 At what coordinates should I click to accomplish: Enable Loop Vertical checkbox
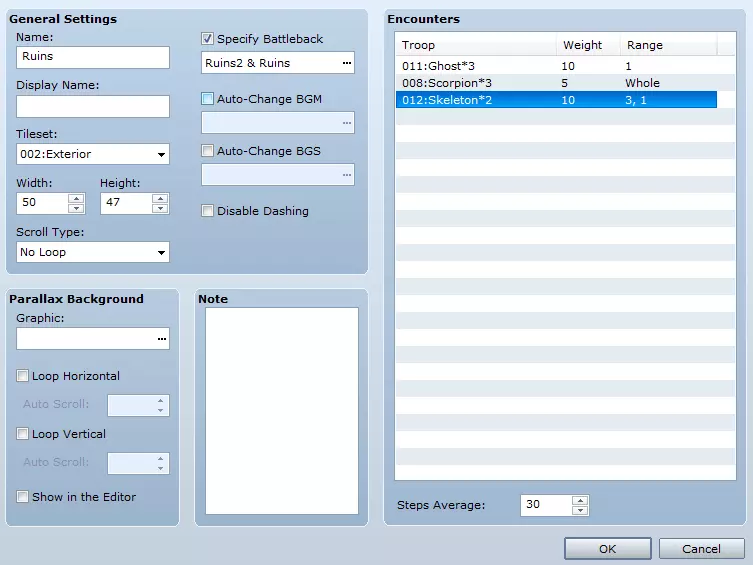click(x=23, y=434)
